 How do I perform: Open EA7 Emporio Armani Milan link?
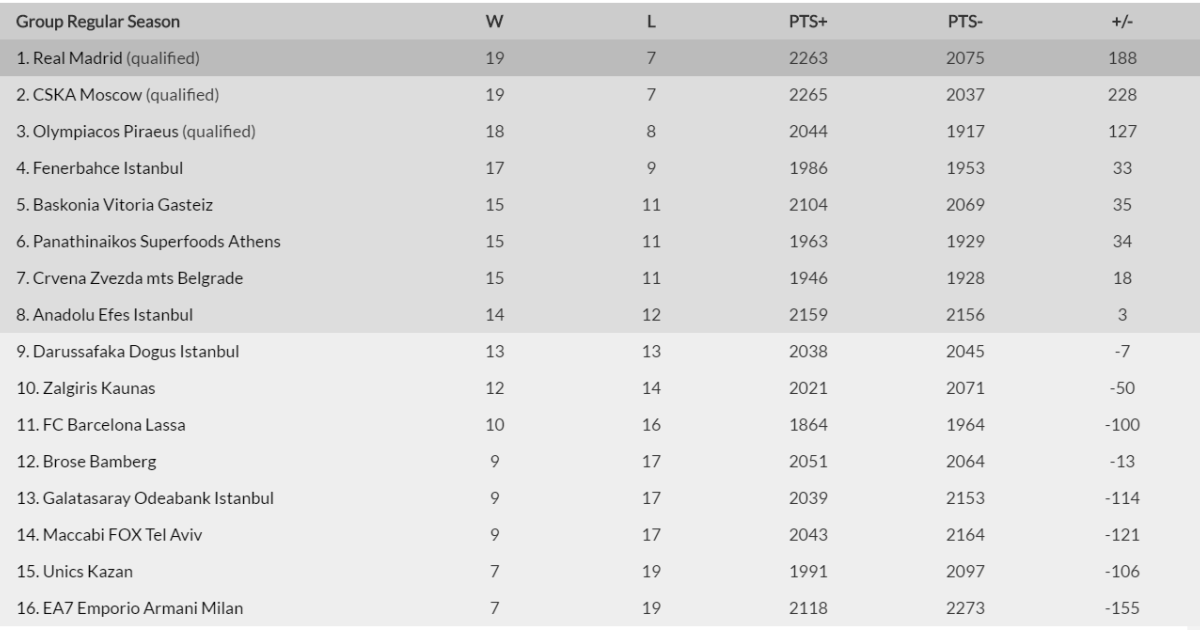click(129, 608)
